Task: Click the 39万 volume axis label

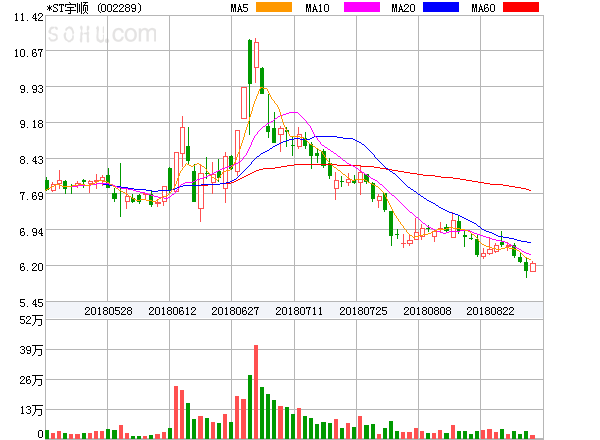Action: coord(31,350)
